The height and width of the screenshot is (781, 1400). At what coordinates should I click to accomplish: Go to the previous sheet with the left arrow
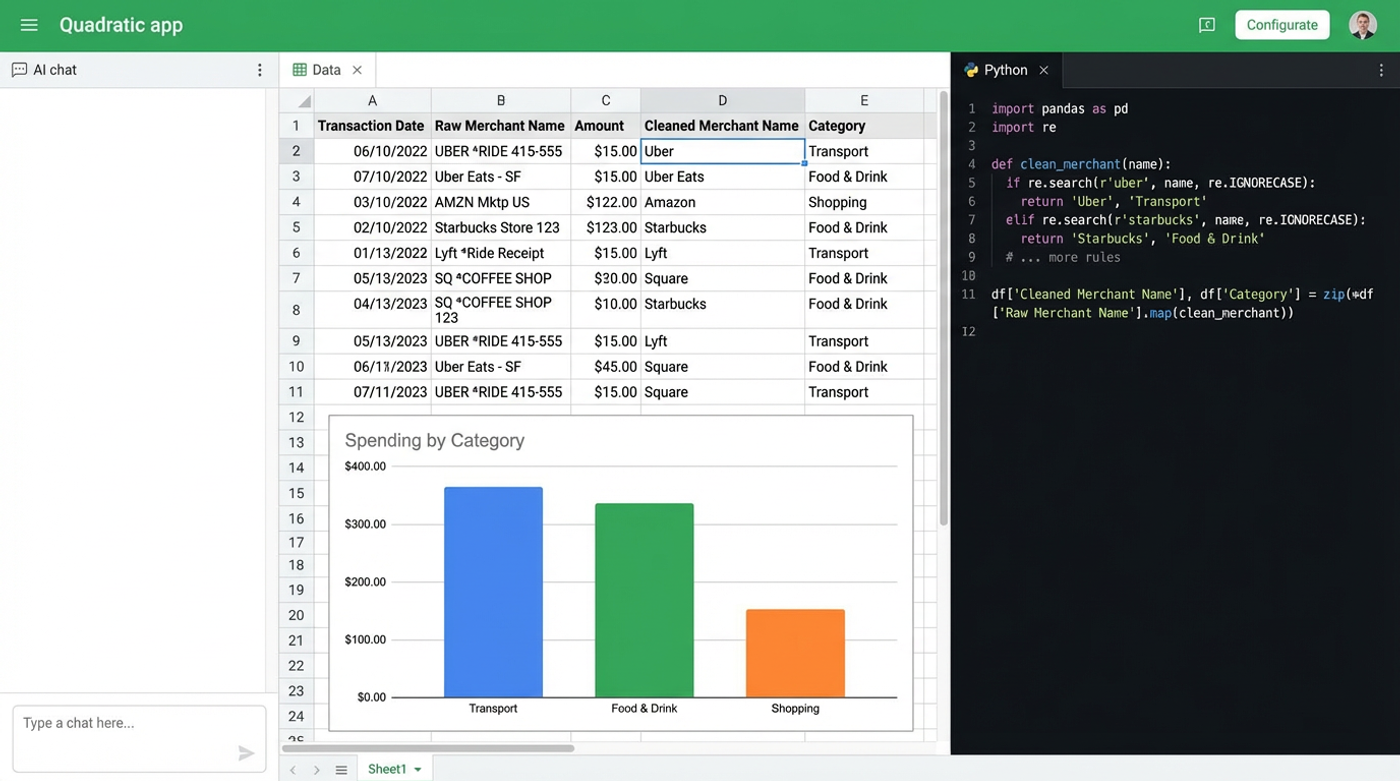(x=293, y=770)
